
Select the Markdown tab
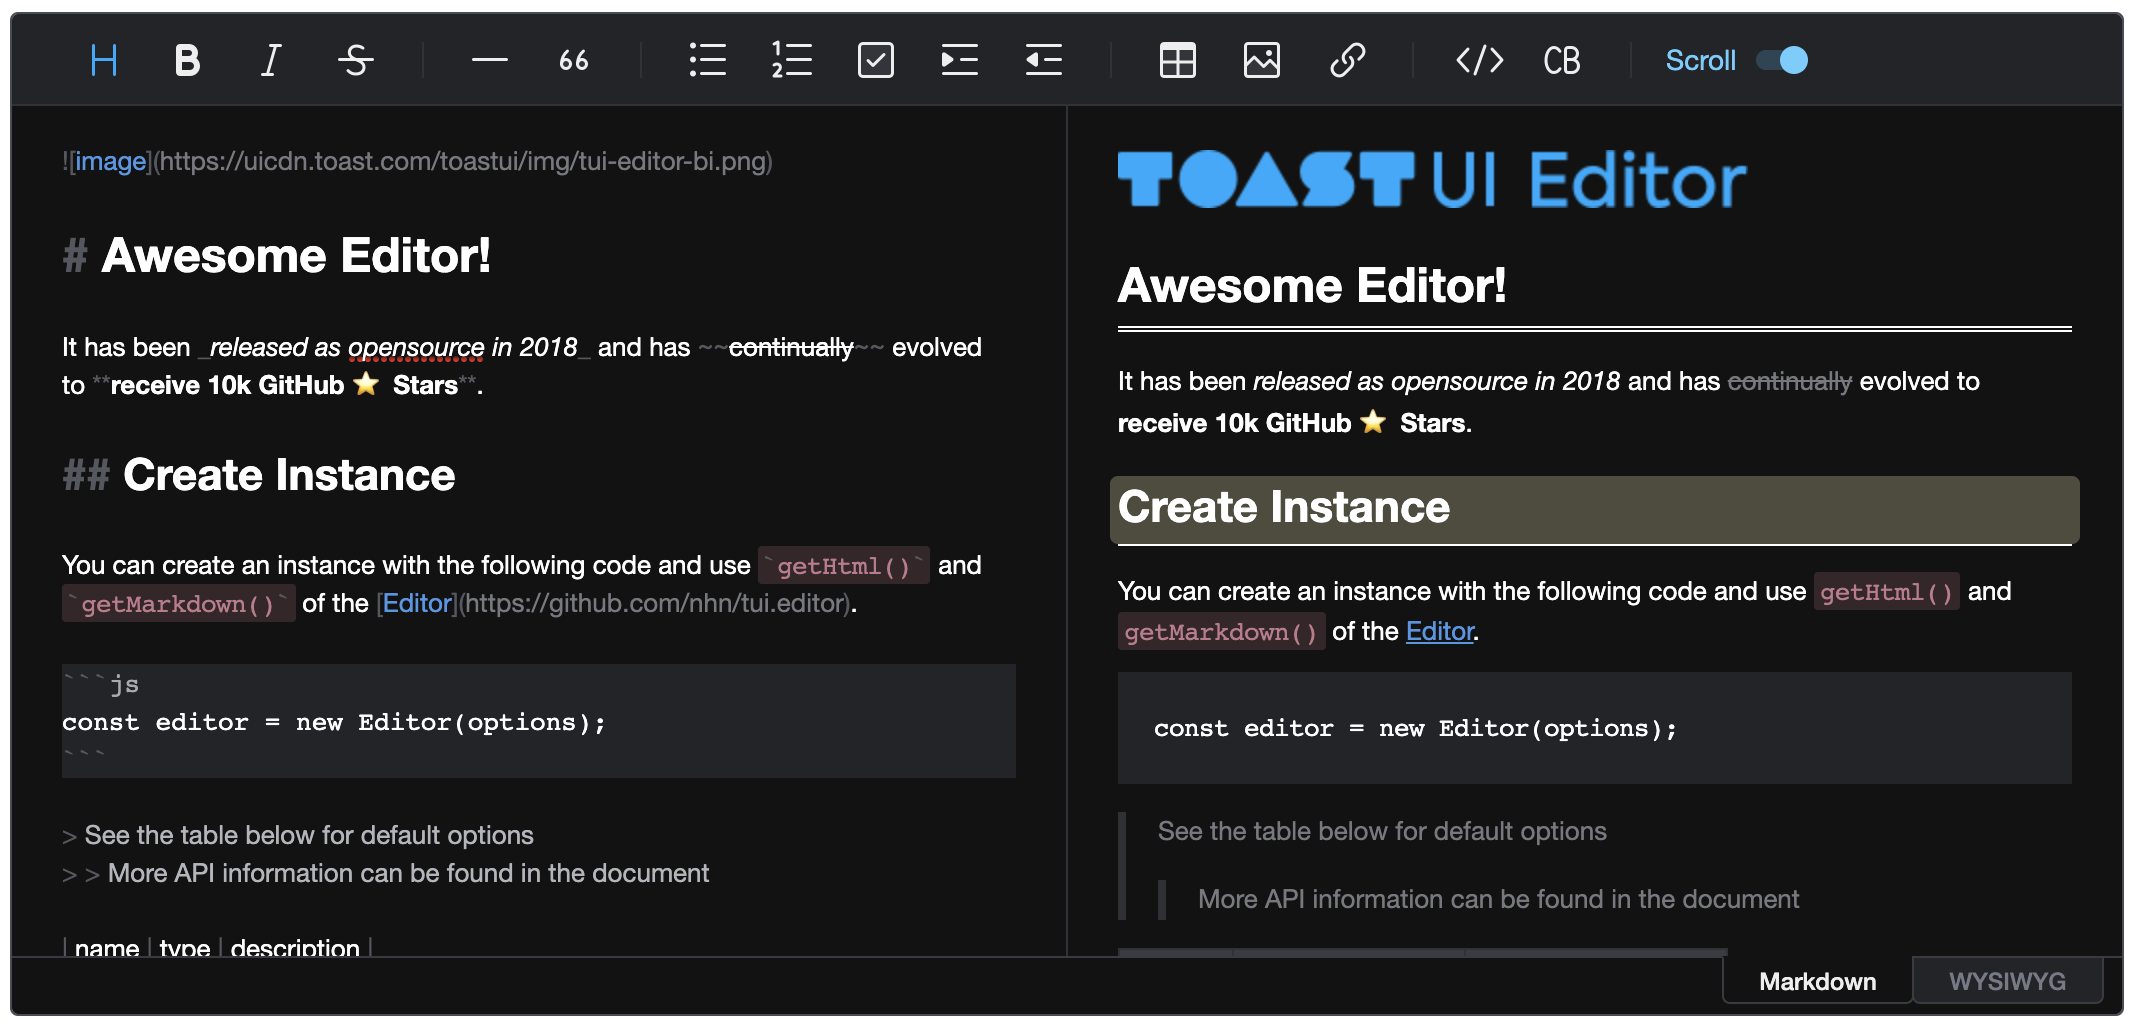point(1817,981)
